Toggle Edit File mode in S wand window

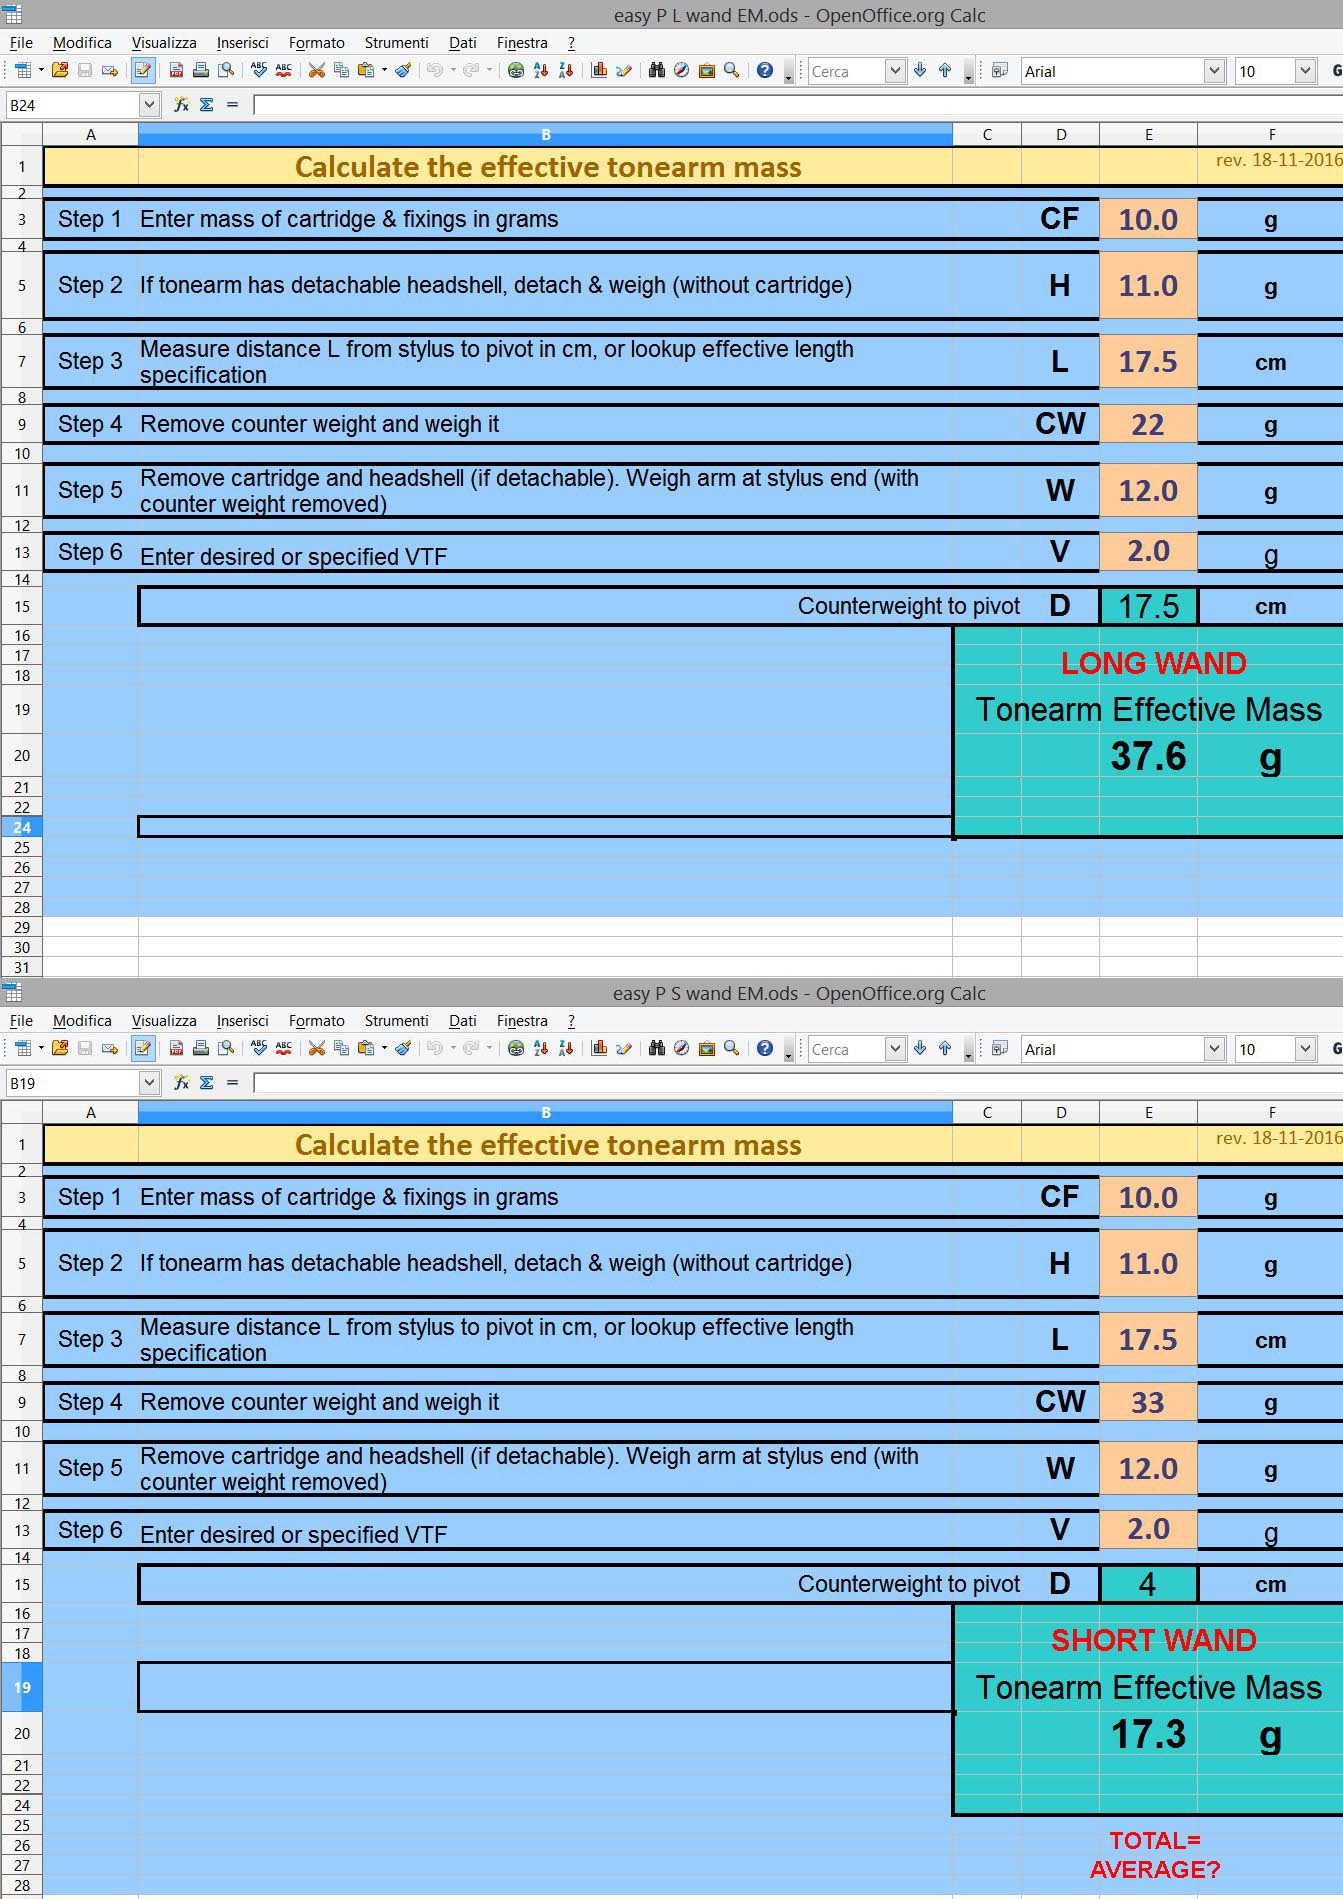pos(142,1049)
